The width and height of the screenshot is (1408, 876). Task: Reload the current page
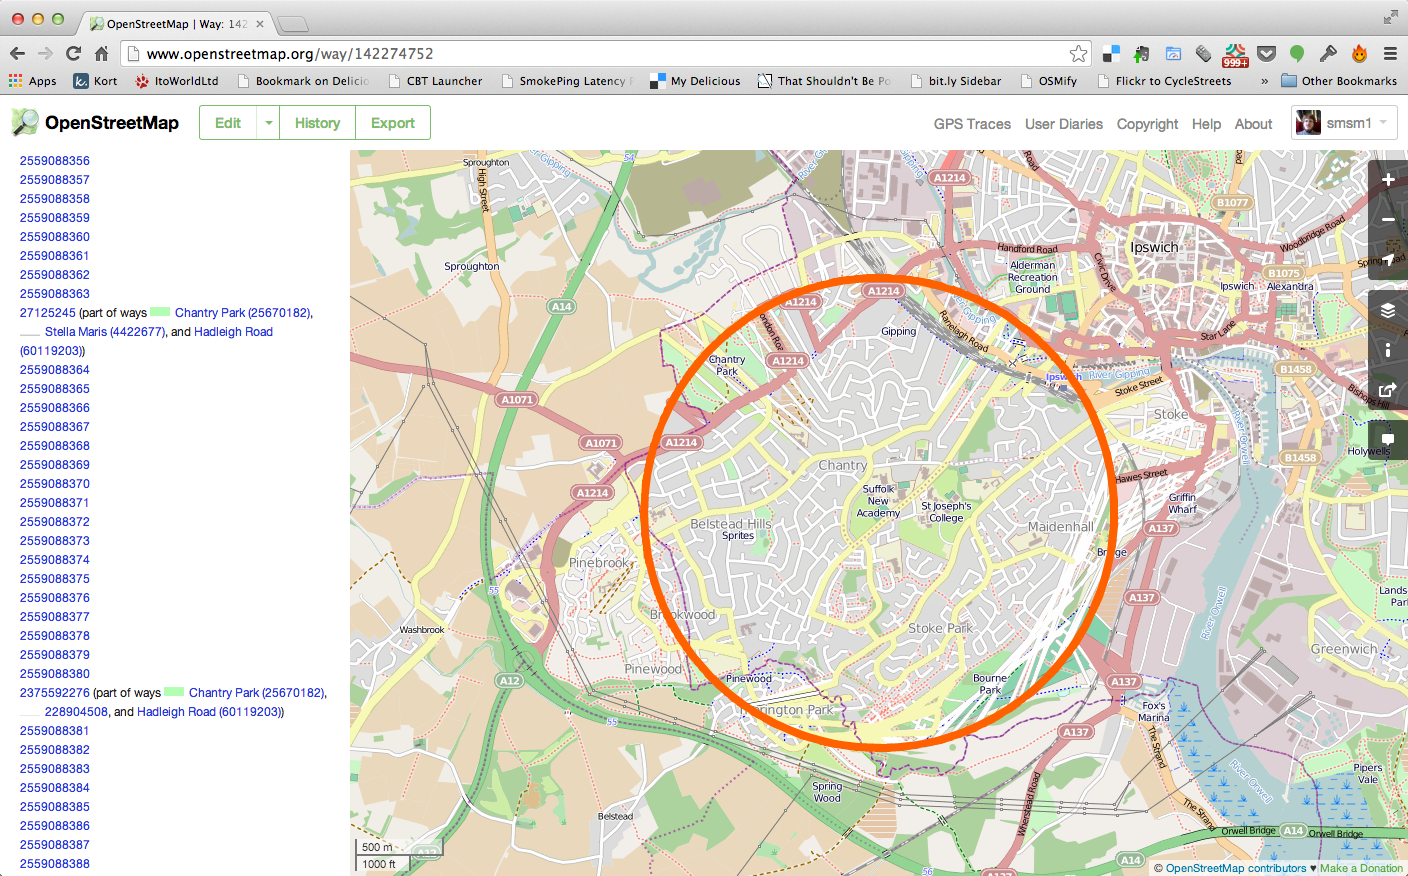click(73, 53)
